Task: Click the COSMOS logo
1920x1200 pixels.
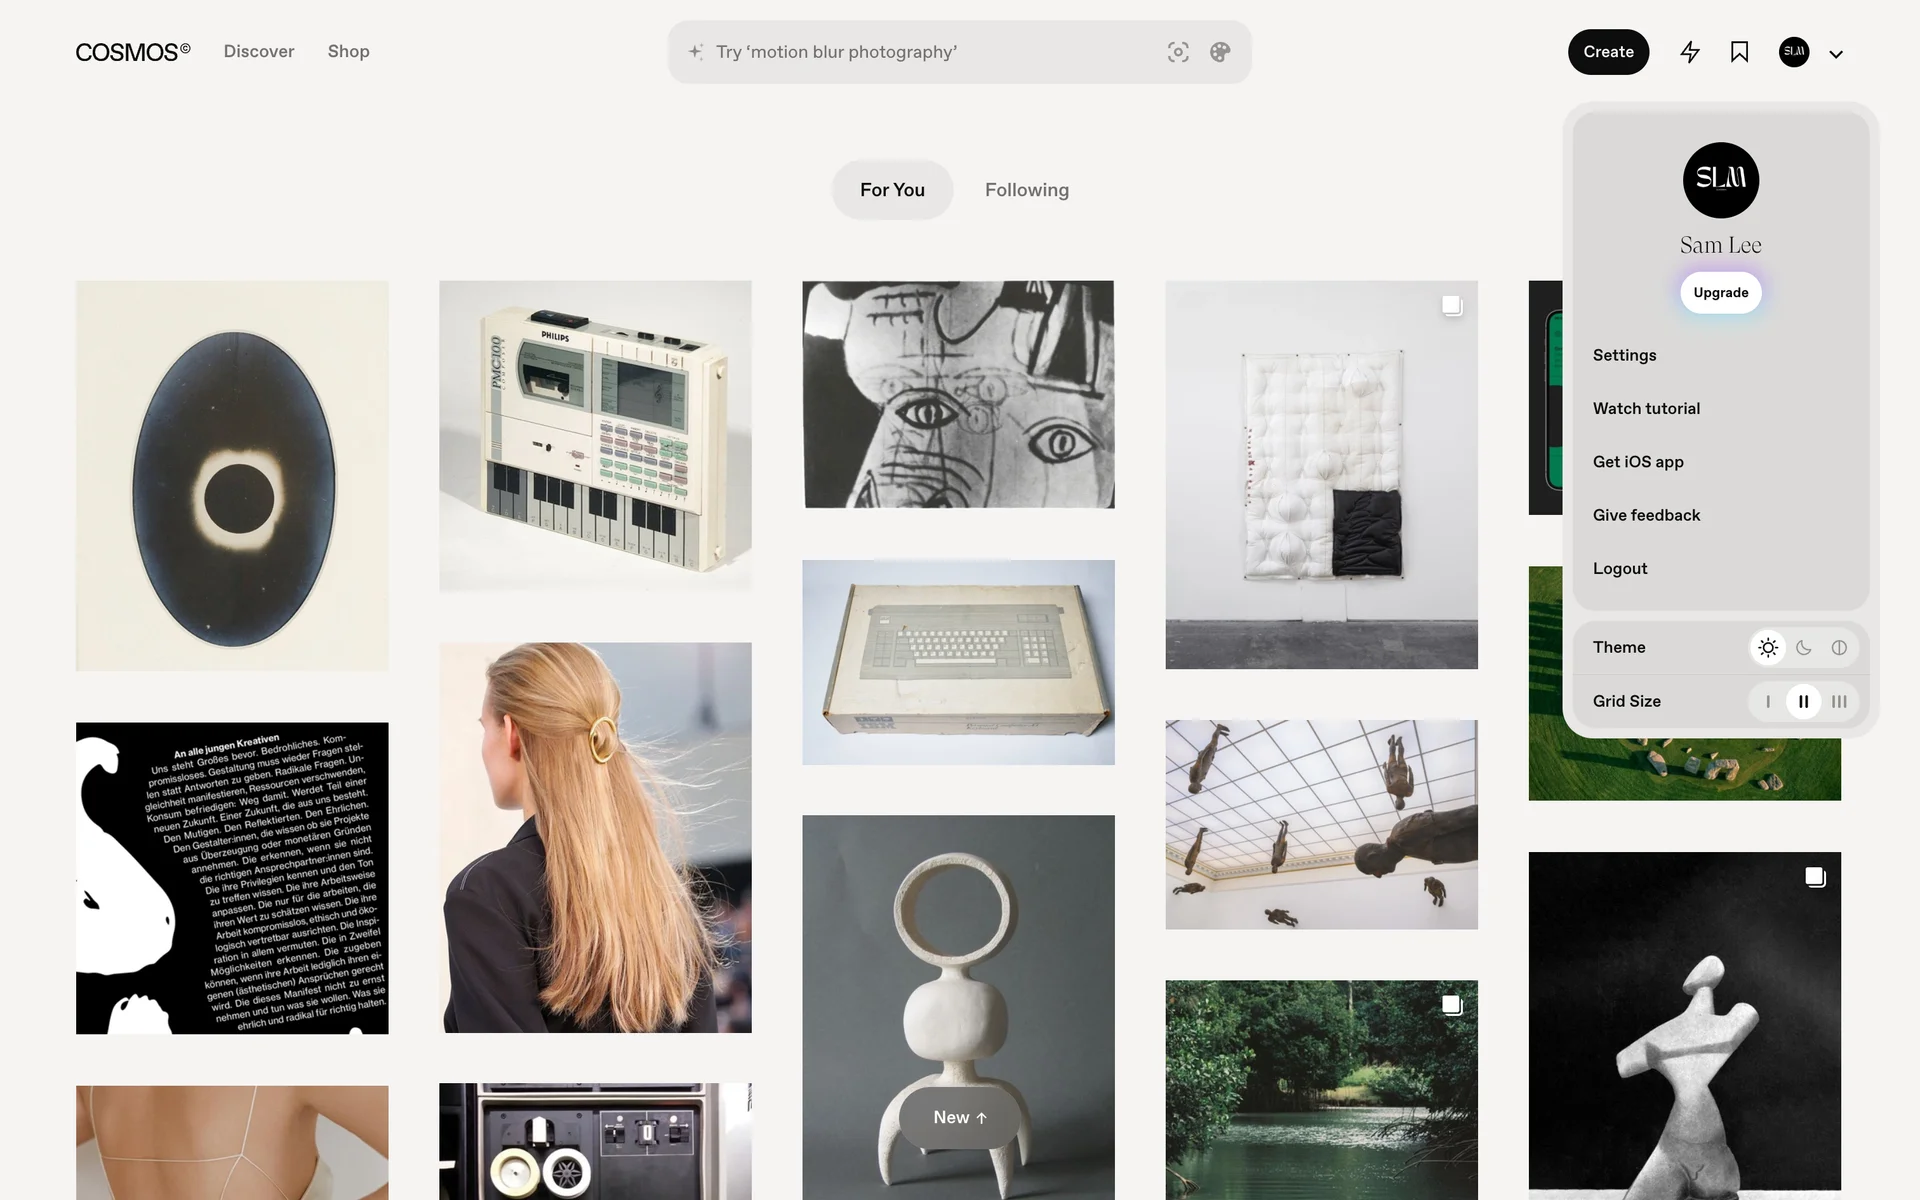Action: click(133, 52)
